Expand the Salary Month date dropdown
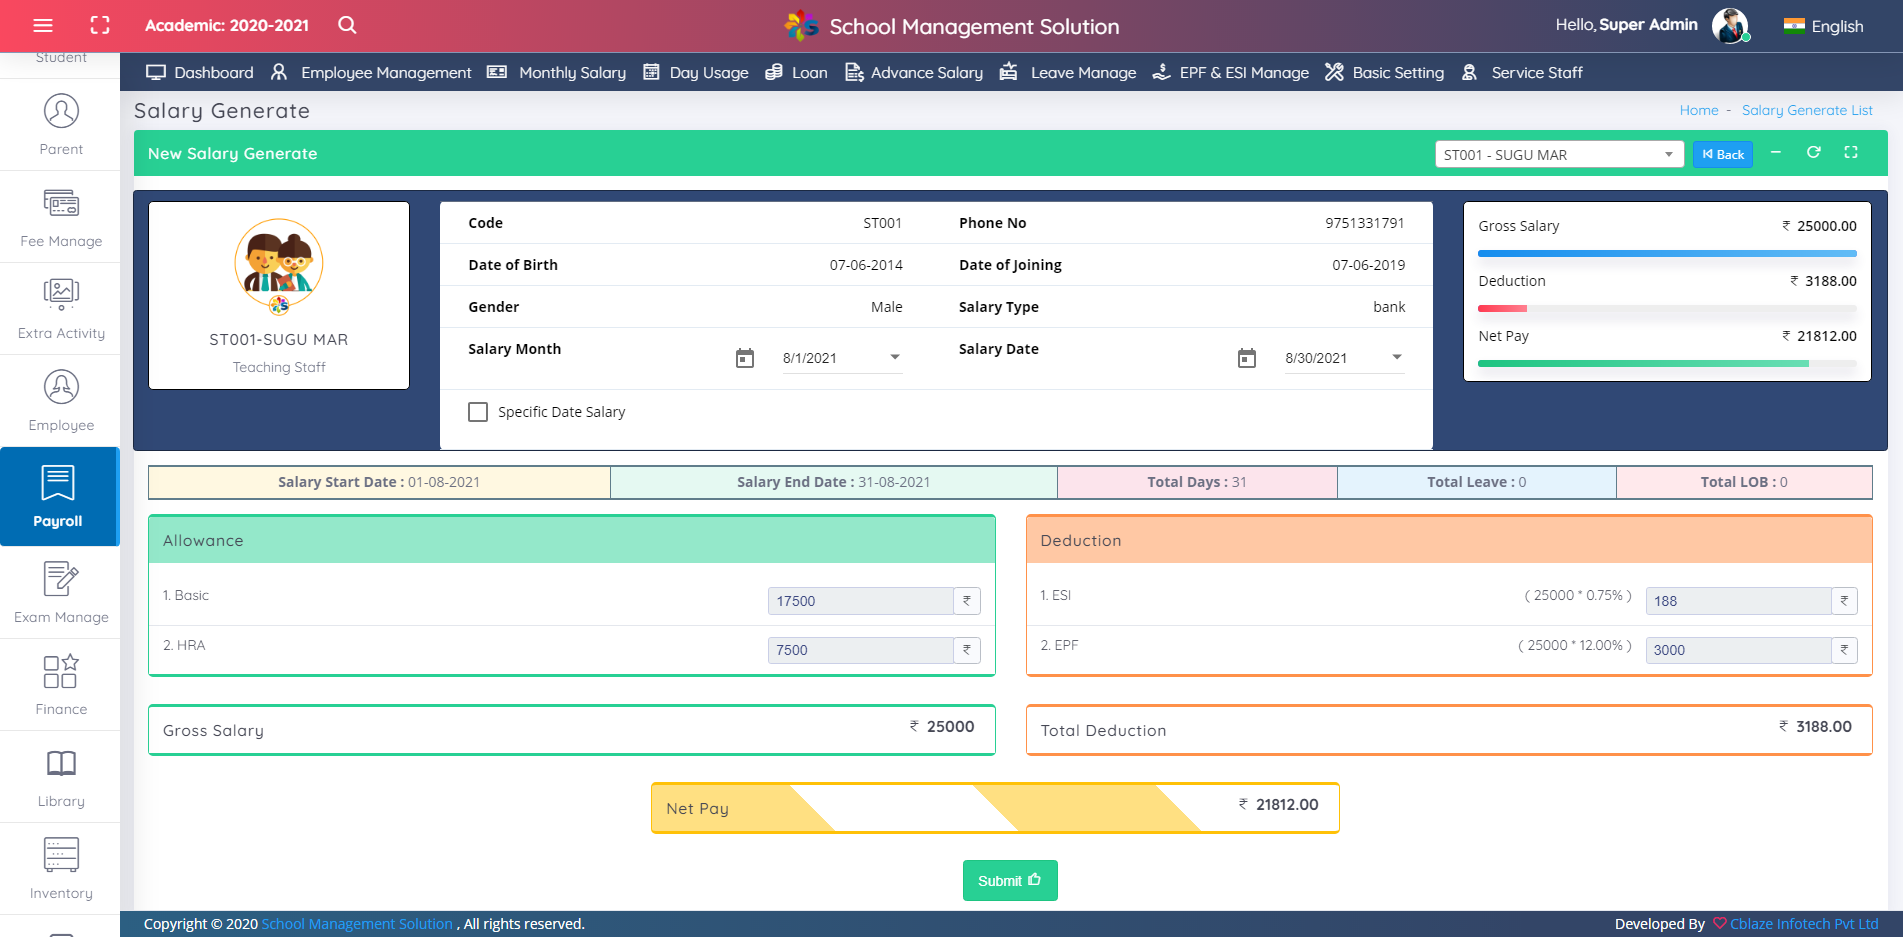 click(895, 357)
